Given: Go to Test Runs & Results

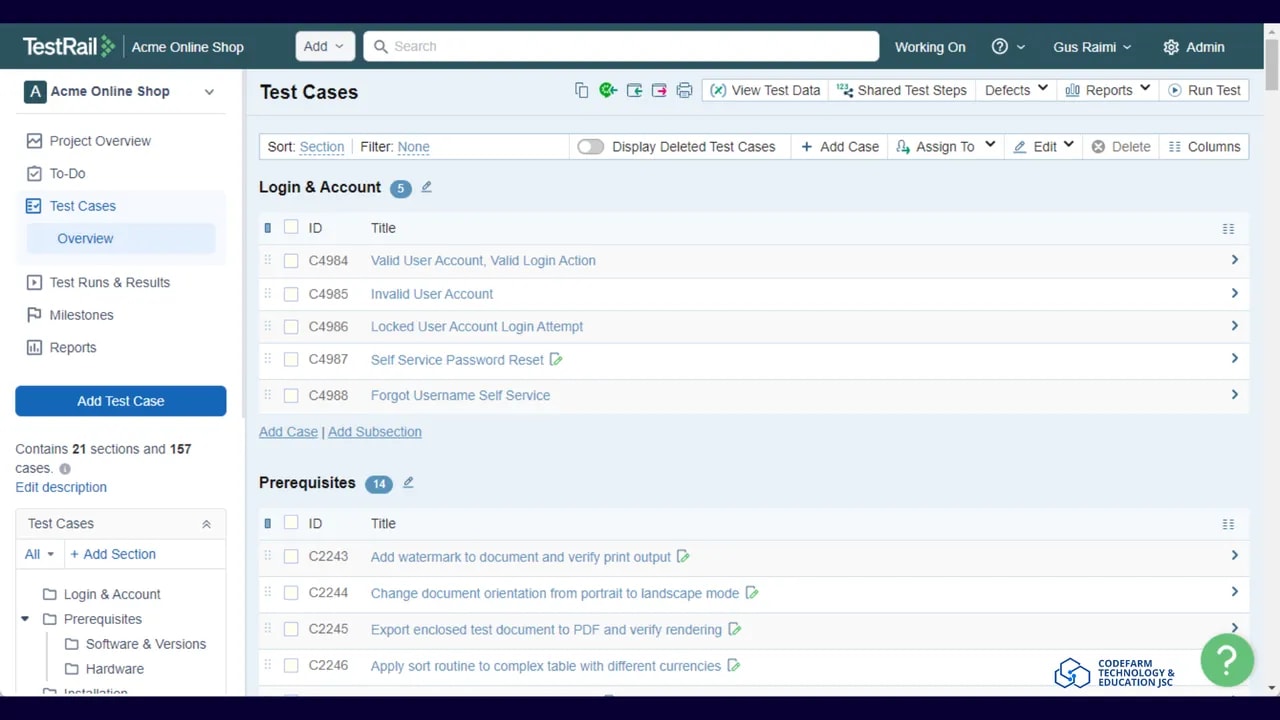Looking at the screenshot, I should click(x=109, y=282).
